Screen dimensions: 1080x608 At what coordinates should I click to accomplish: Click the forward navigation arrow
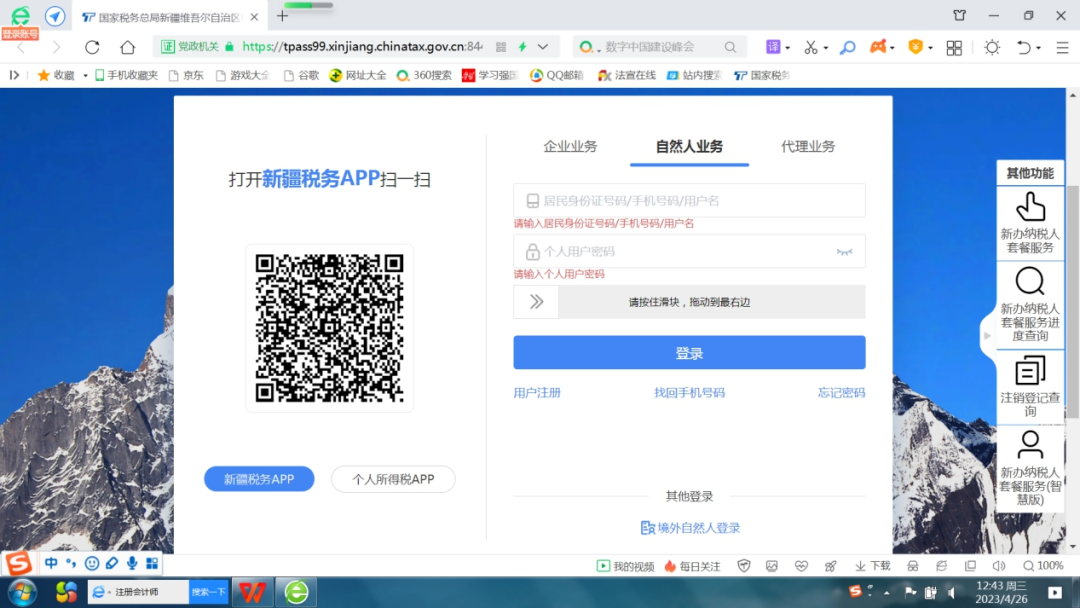(x=56, y=48)
